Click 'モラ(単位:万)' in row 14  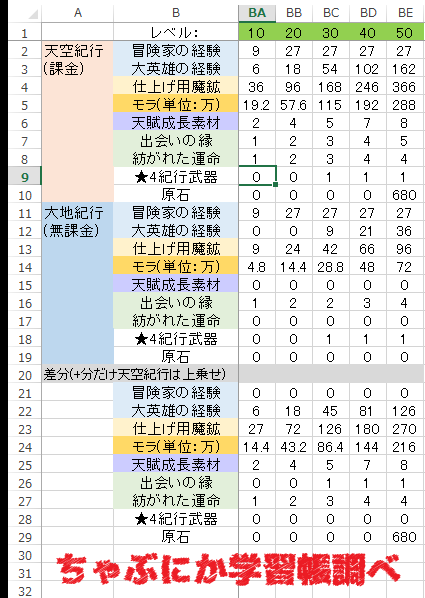(176, 267)
